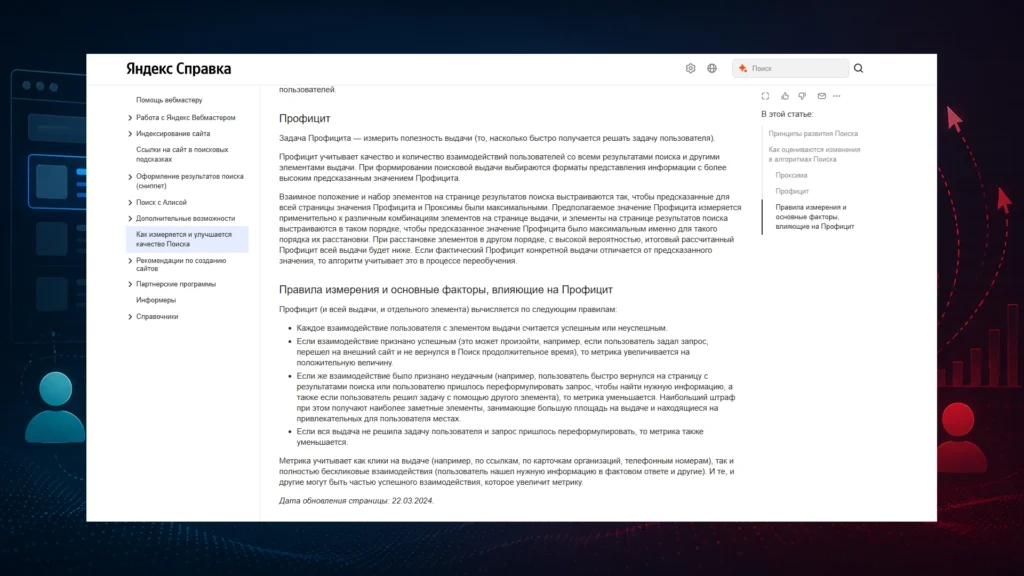This screenshot has width=1024, height=576.
Task: Jump to Принципы развития Поиска
Action: tap(813, 133)
